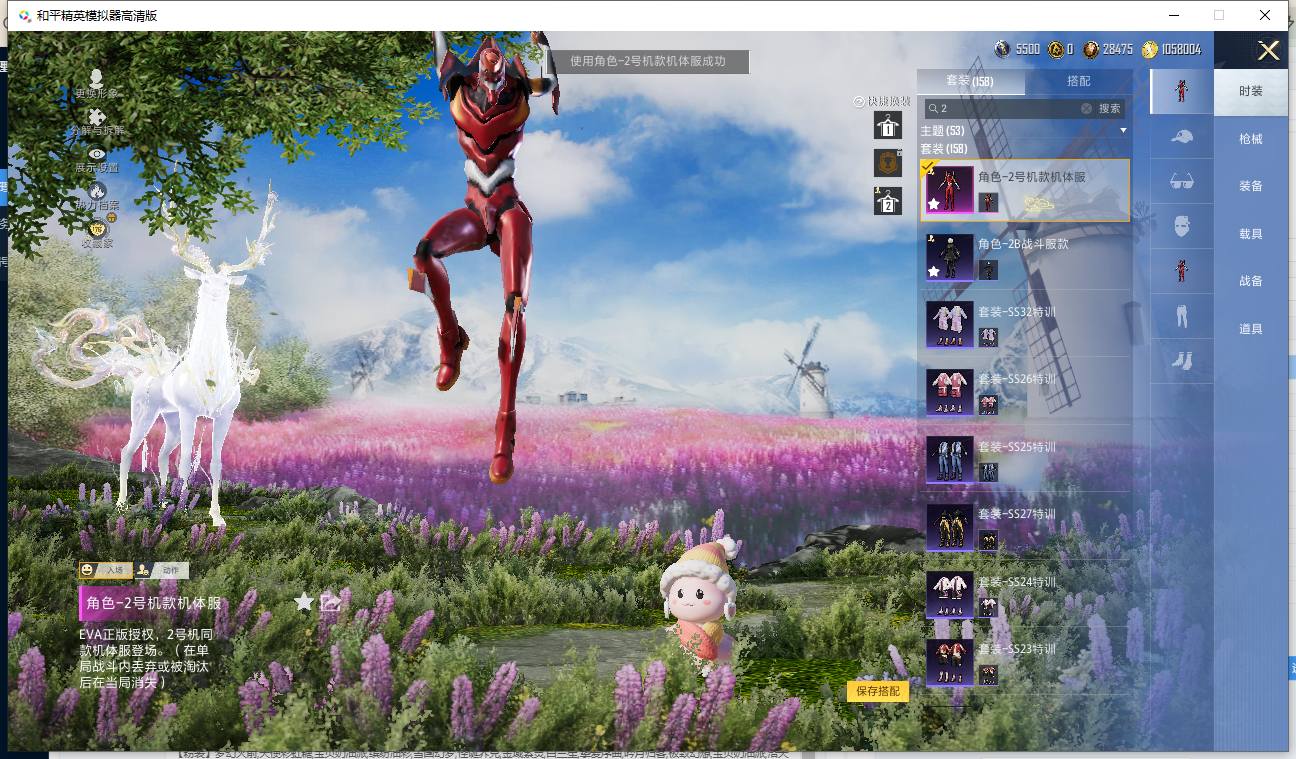Screen dimensions: 1296x759
Task: Click the 搜索 search button
Action: tap(1110, 108)
